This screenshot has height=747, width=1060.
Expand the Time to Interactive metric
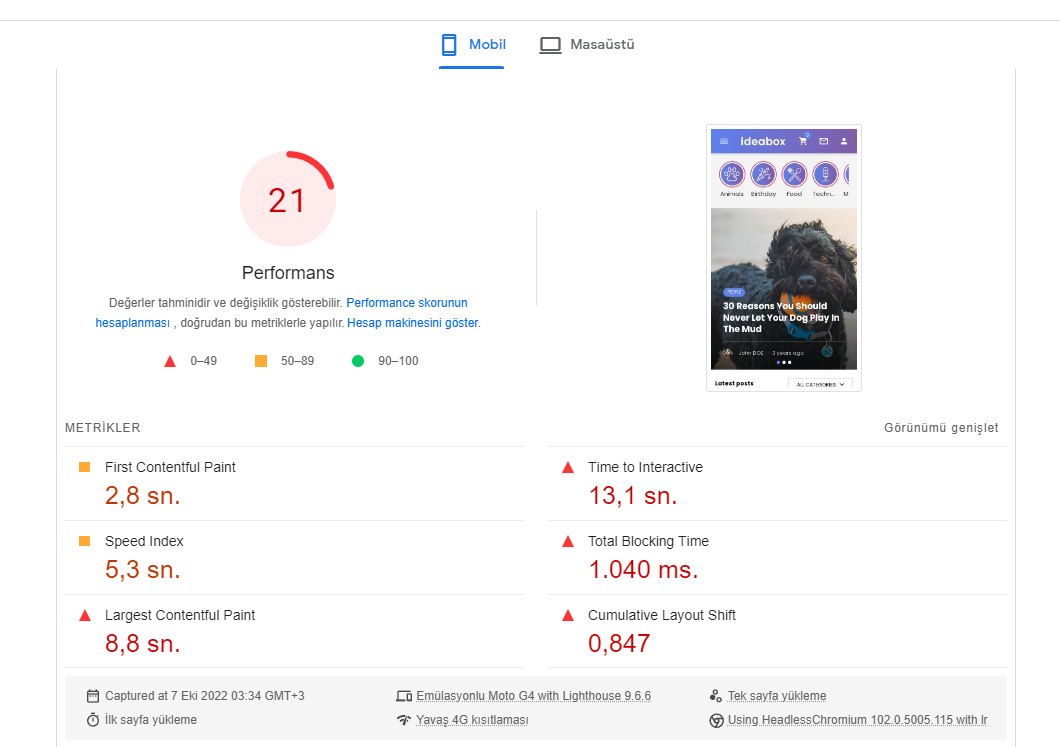click(777, 483)
